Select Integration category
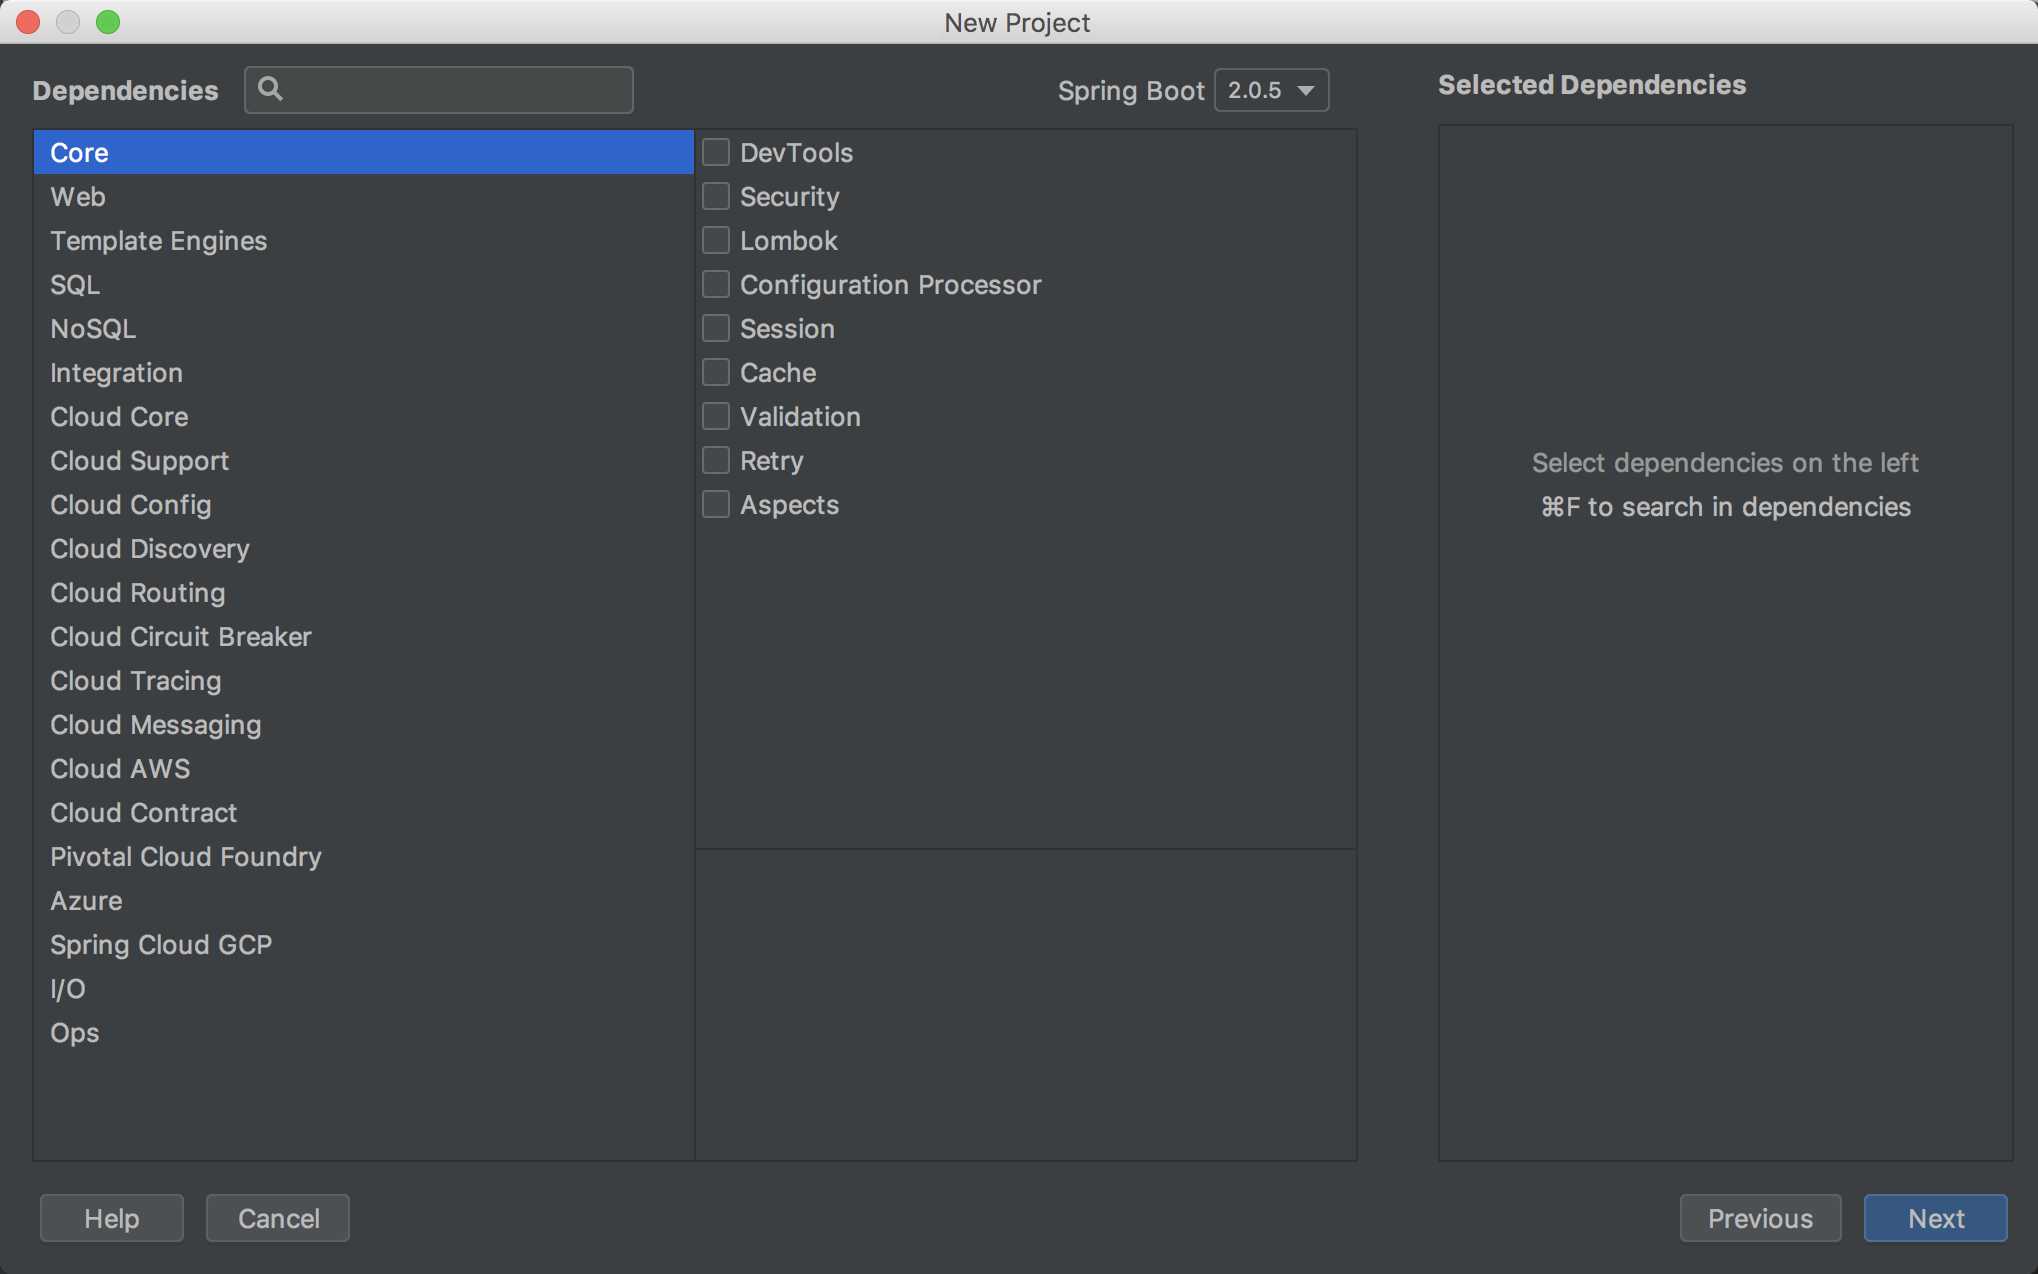 [116, 373]
